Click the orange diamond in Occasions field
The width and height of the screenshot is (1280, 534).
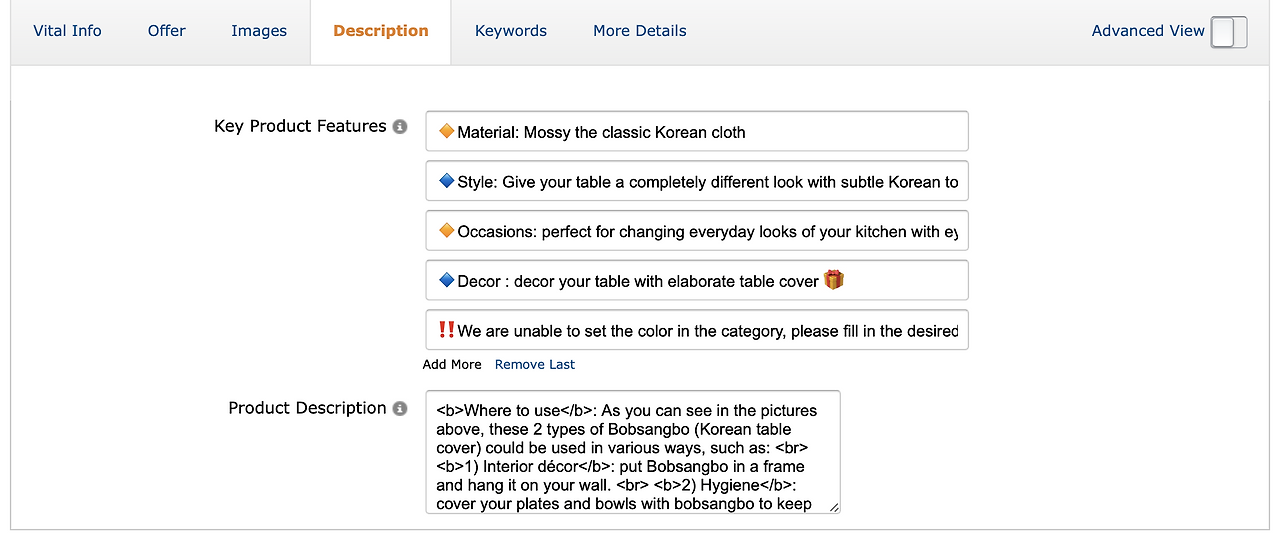point(446,231)
